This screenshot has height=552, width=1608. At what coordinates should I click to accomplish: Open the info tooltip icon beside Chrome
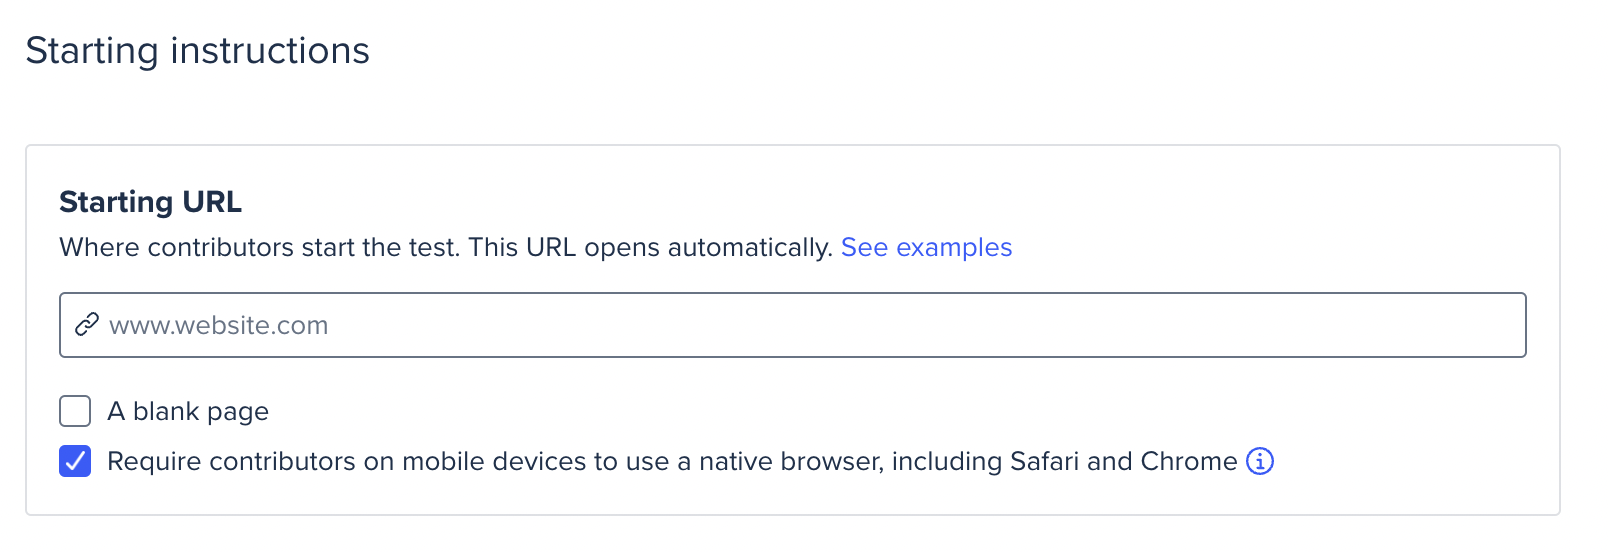coord(1260,461)
